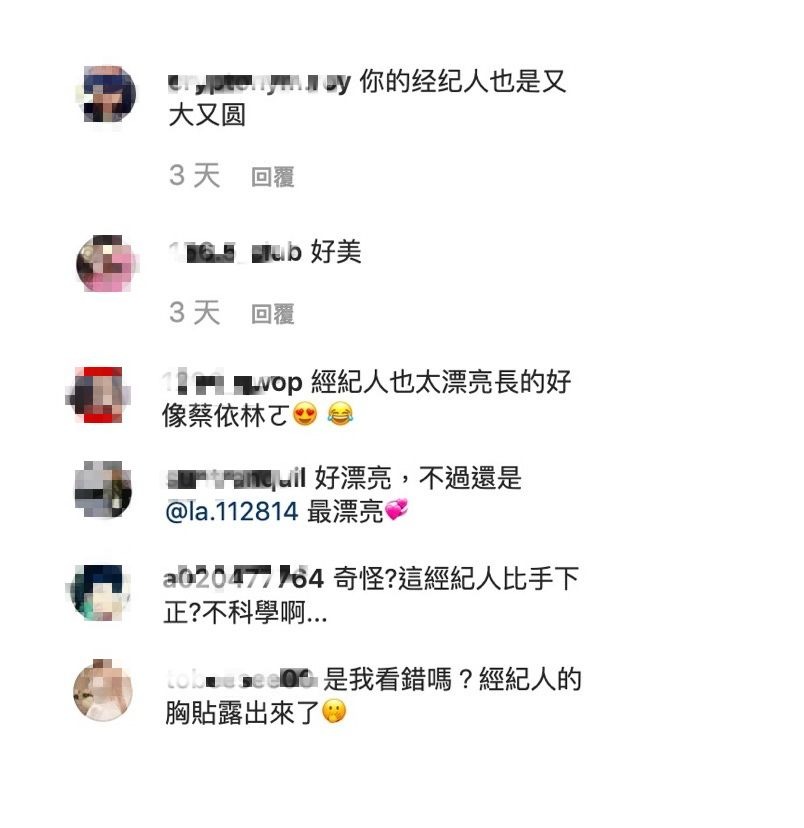Image resolution: width=804 pixels, height=828 pixels.
Task: Click the laughing-tears emoji in third comment
Action: tap(340, 414)
